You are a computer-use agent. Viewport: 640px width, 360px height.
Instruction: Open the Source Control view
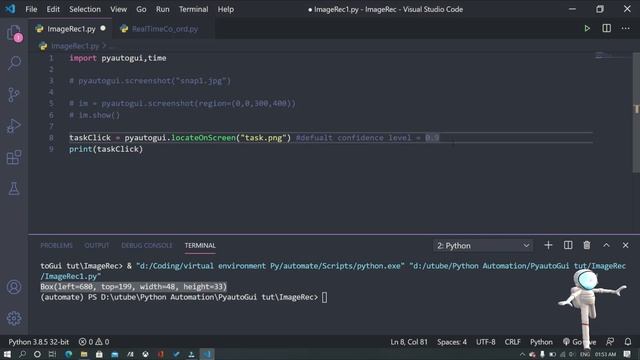pyautogui.click(x=14, y=95)
